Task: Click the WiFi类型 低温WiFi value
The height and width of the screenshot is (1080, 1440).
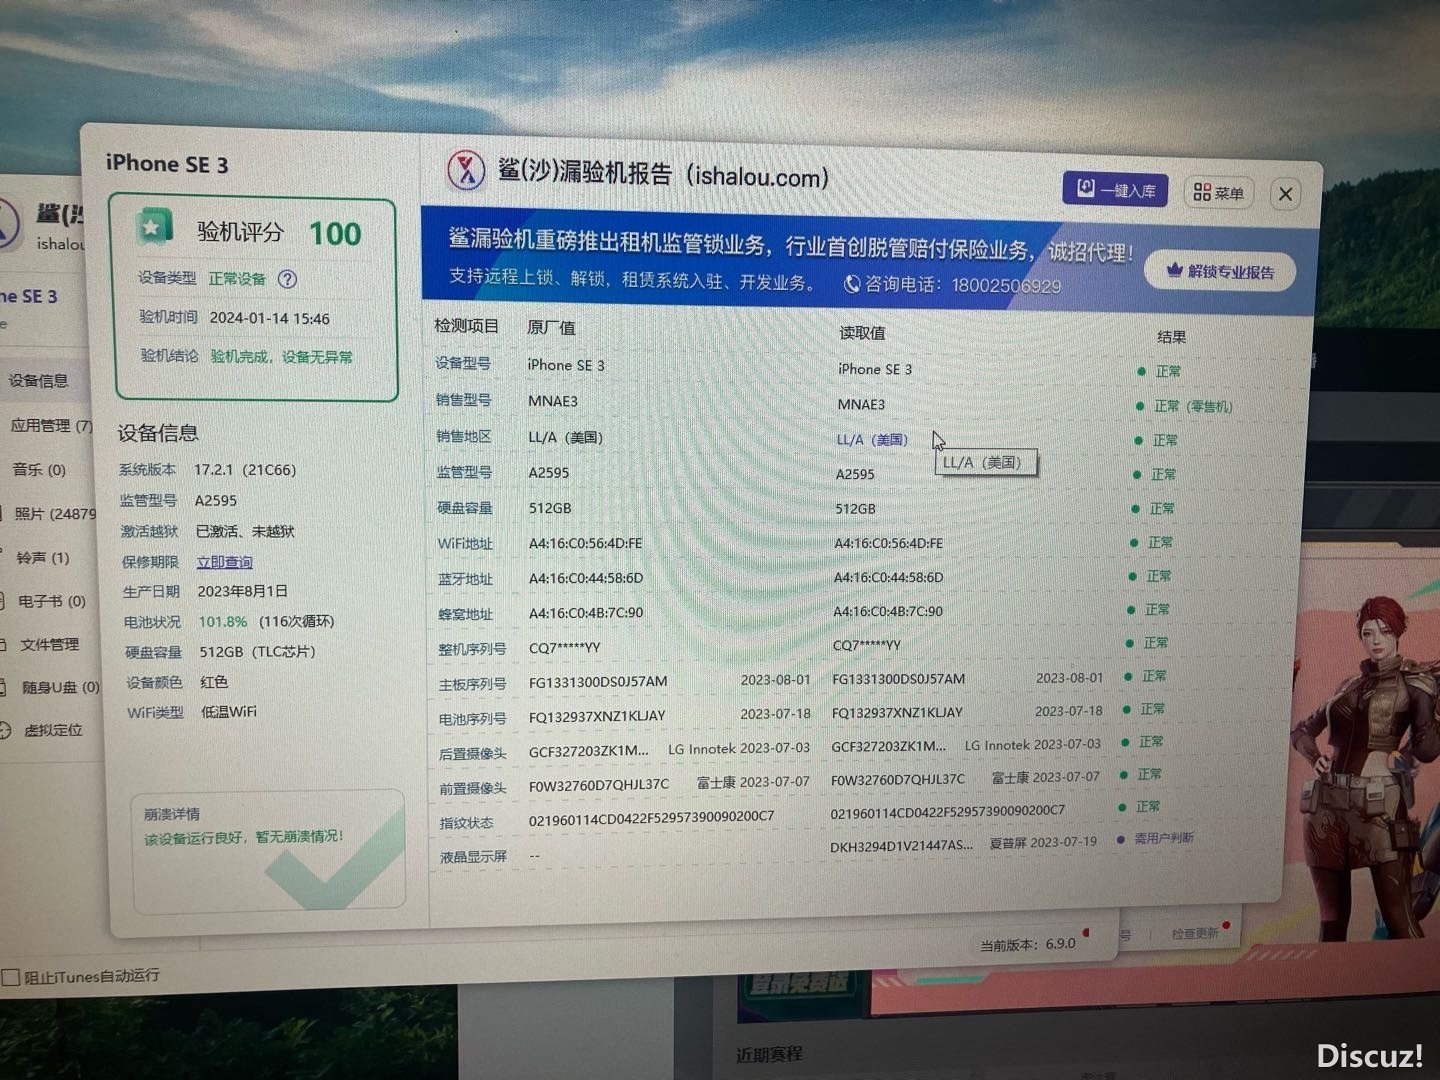Action: 229,712
